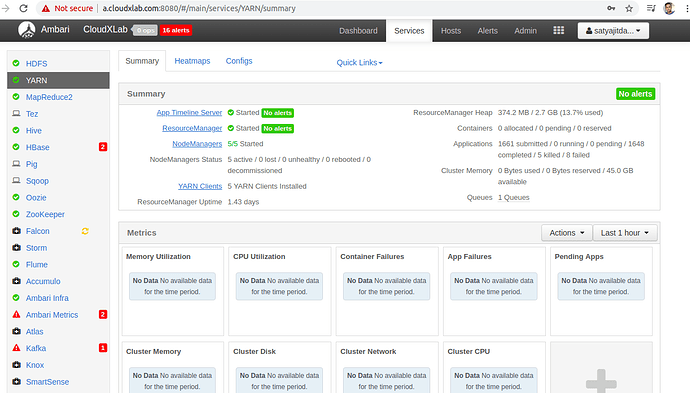Image resolution: width=690 pixels, height=393 pixels.
Task: Click the add metric widget plus icon
Action: click(x=601, y=380)
